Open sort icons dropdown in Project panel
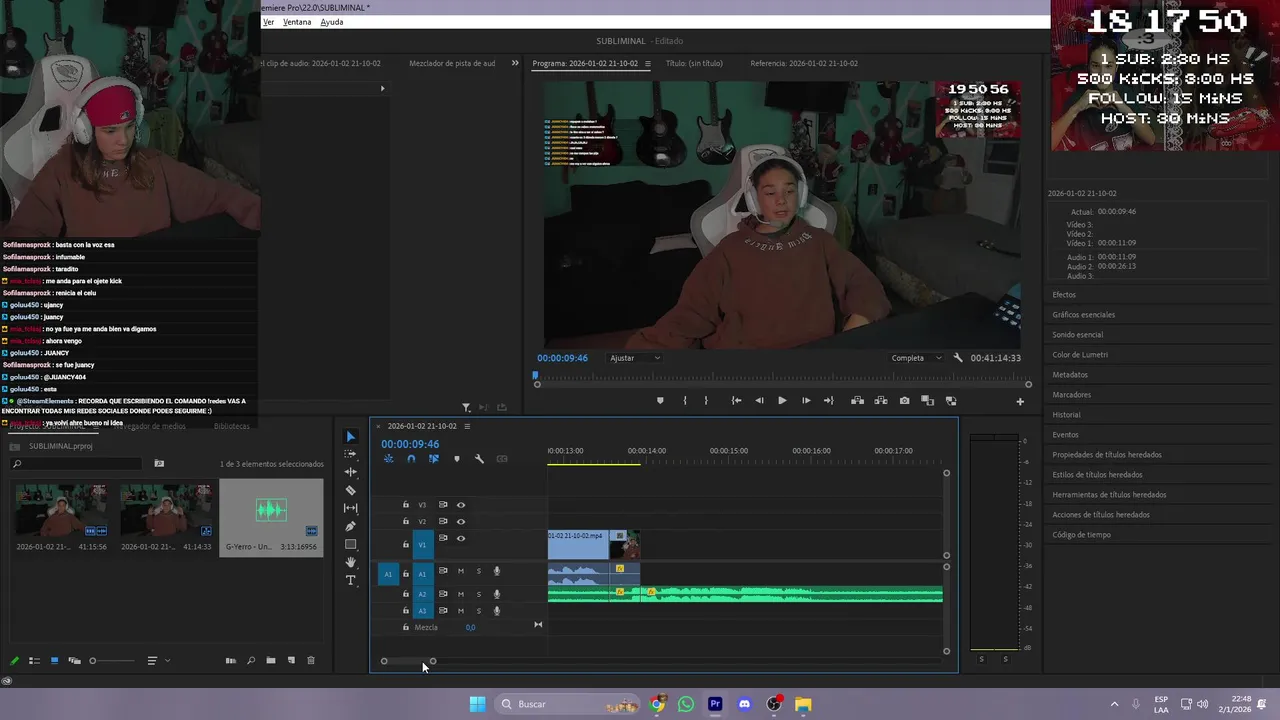This screenshot has width=1280, height=720. tap(157, 661)
